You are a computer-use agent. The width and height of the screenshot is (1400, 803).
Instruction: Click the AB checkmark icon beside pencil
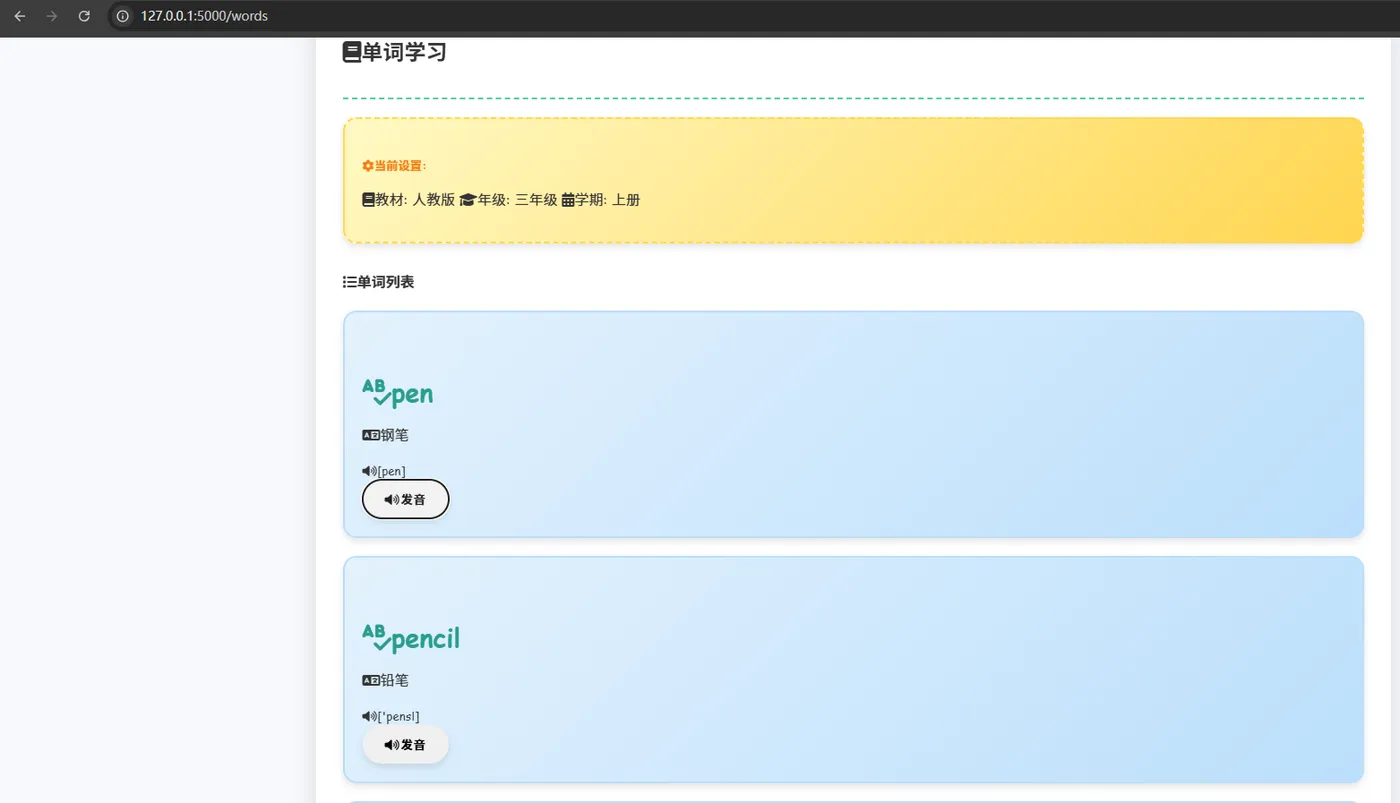(374, 638)
